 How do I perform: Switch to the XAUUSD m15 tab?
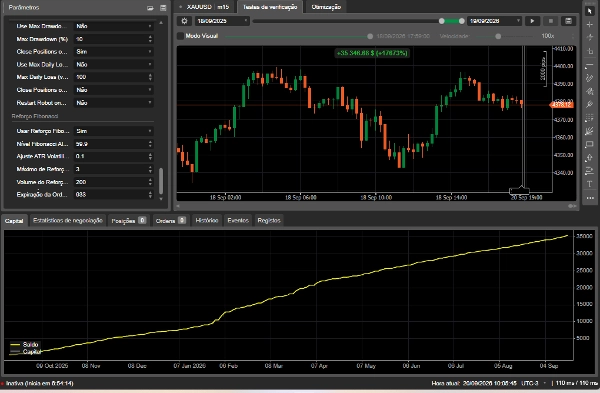tap(205, 7)
